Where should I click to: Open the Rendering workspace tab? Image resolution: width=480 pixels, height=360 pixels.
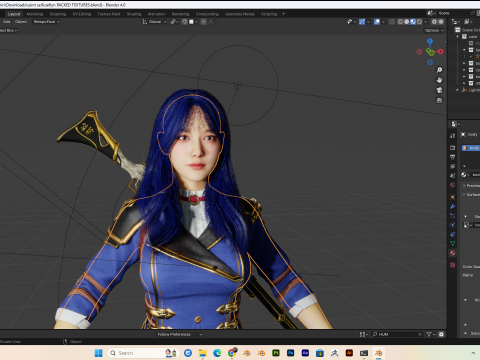(180, 14)
